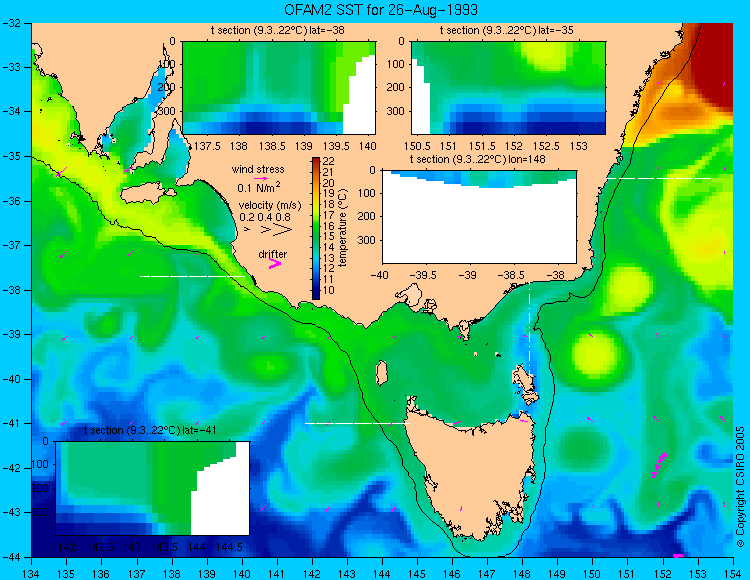This screenshot has height=580, width=750.
Task: Click the "16" label on the temperature colorbar
Action: (x=329, y=226)
